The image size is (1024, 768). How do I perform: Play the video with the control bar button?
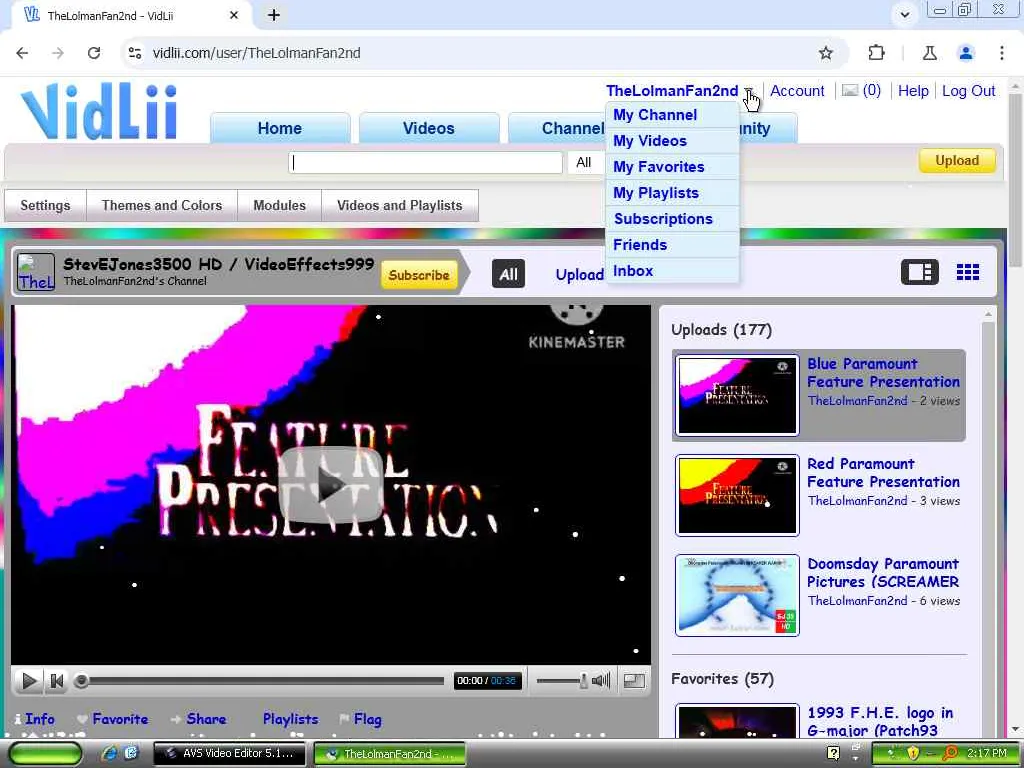click(29, 681)
